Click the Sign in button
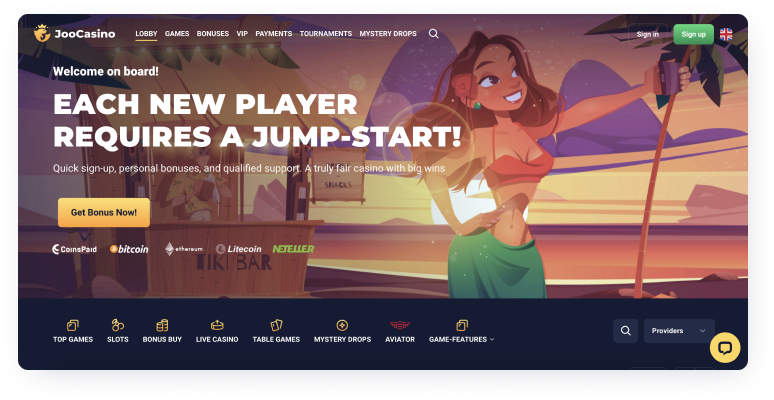The image size is (774, 400). coord(648,34)
